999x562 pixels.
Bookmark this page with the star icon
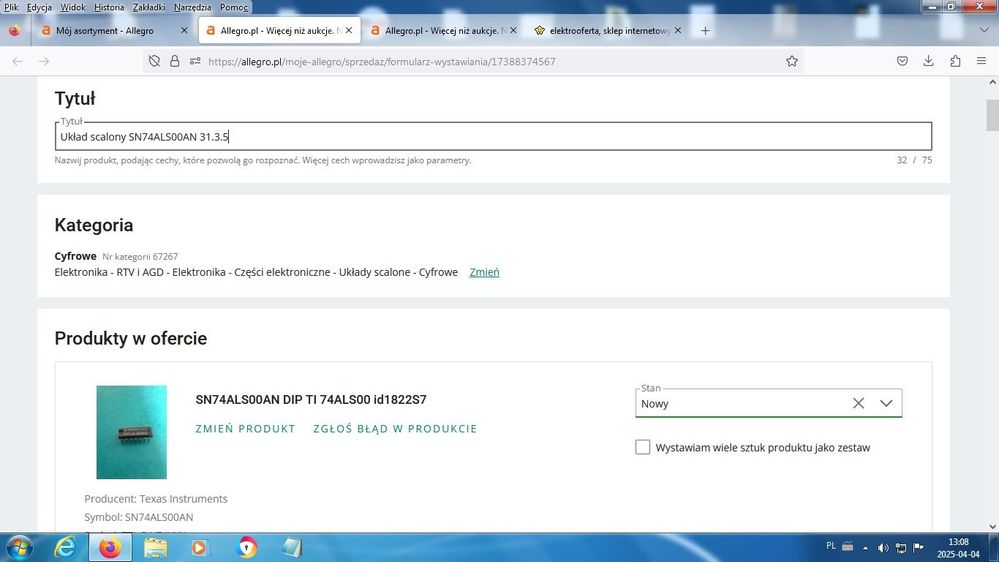[x=792, y=61]
